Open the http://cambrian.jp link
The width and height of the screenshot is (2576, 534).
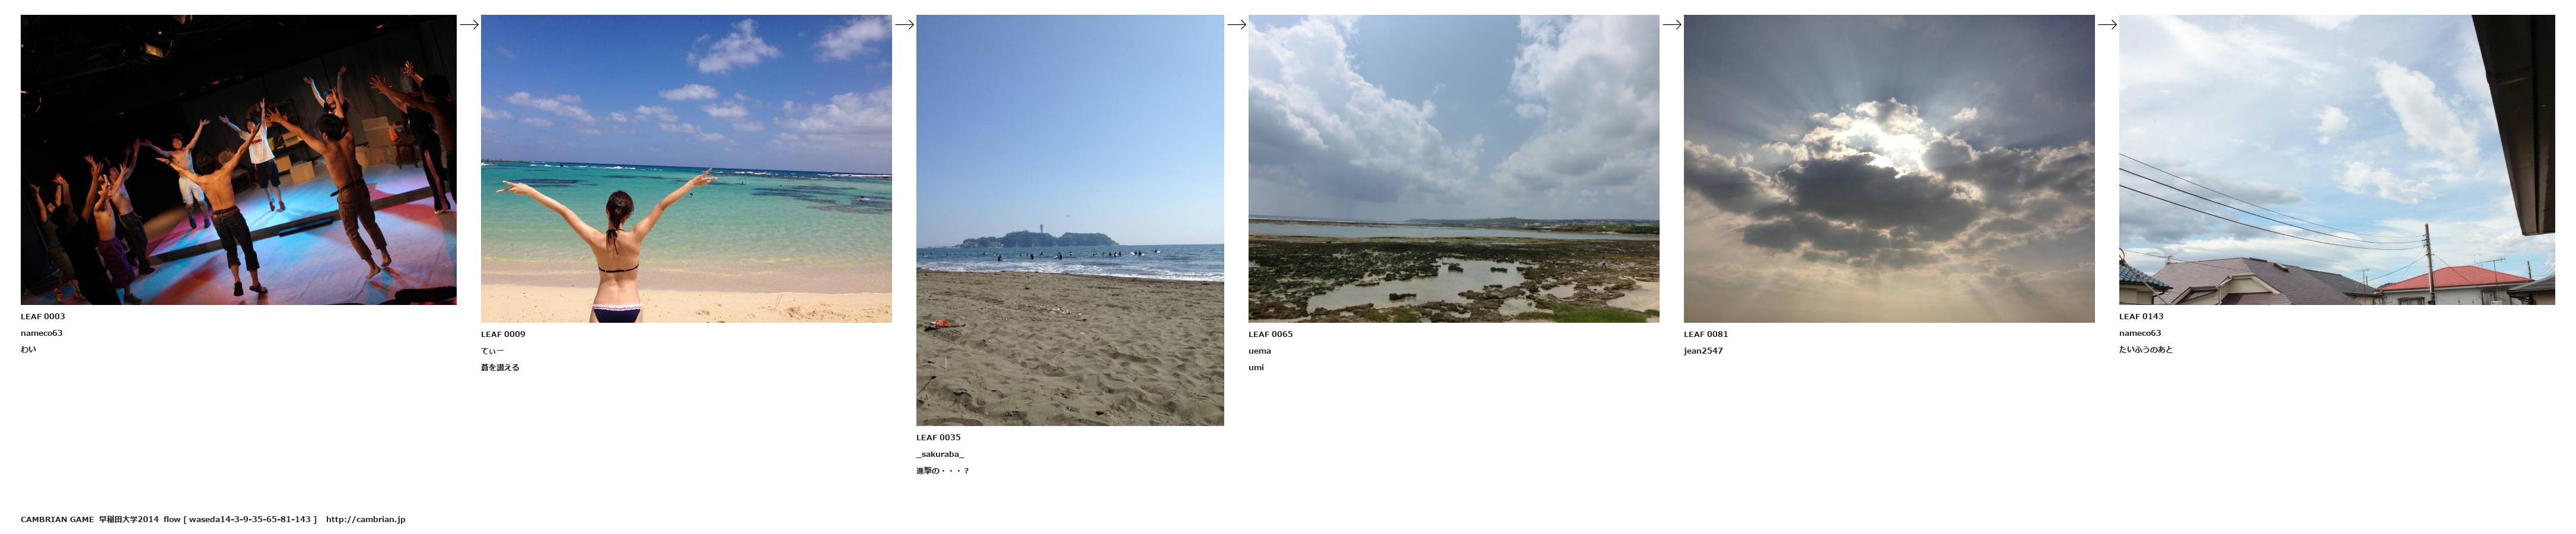coord(365,520)
